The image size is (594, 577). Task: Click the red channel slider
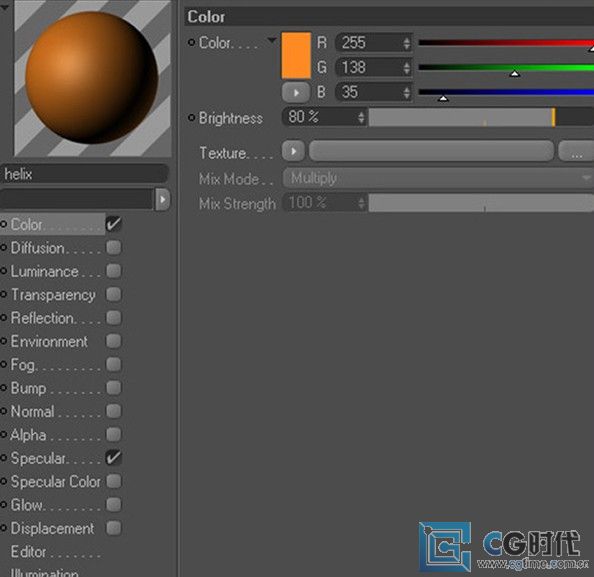click(506, 43)
